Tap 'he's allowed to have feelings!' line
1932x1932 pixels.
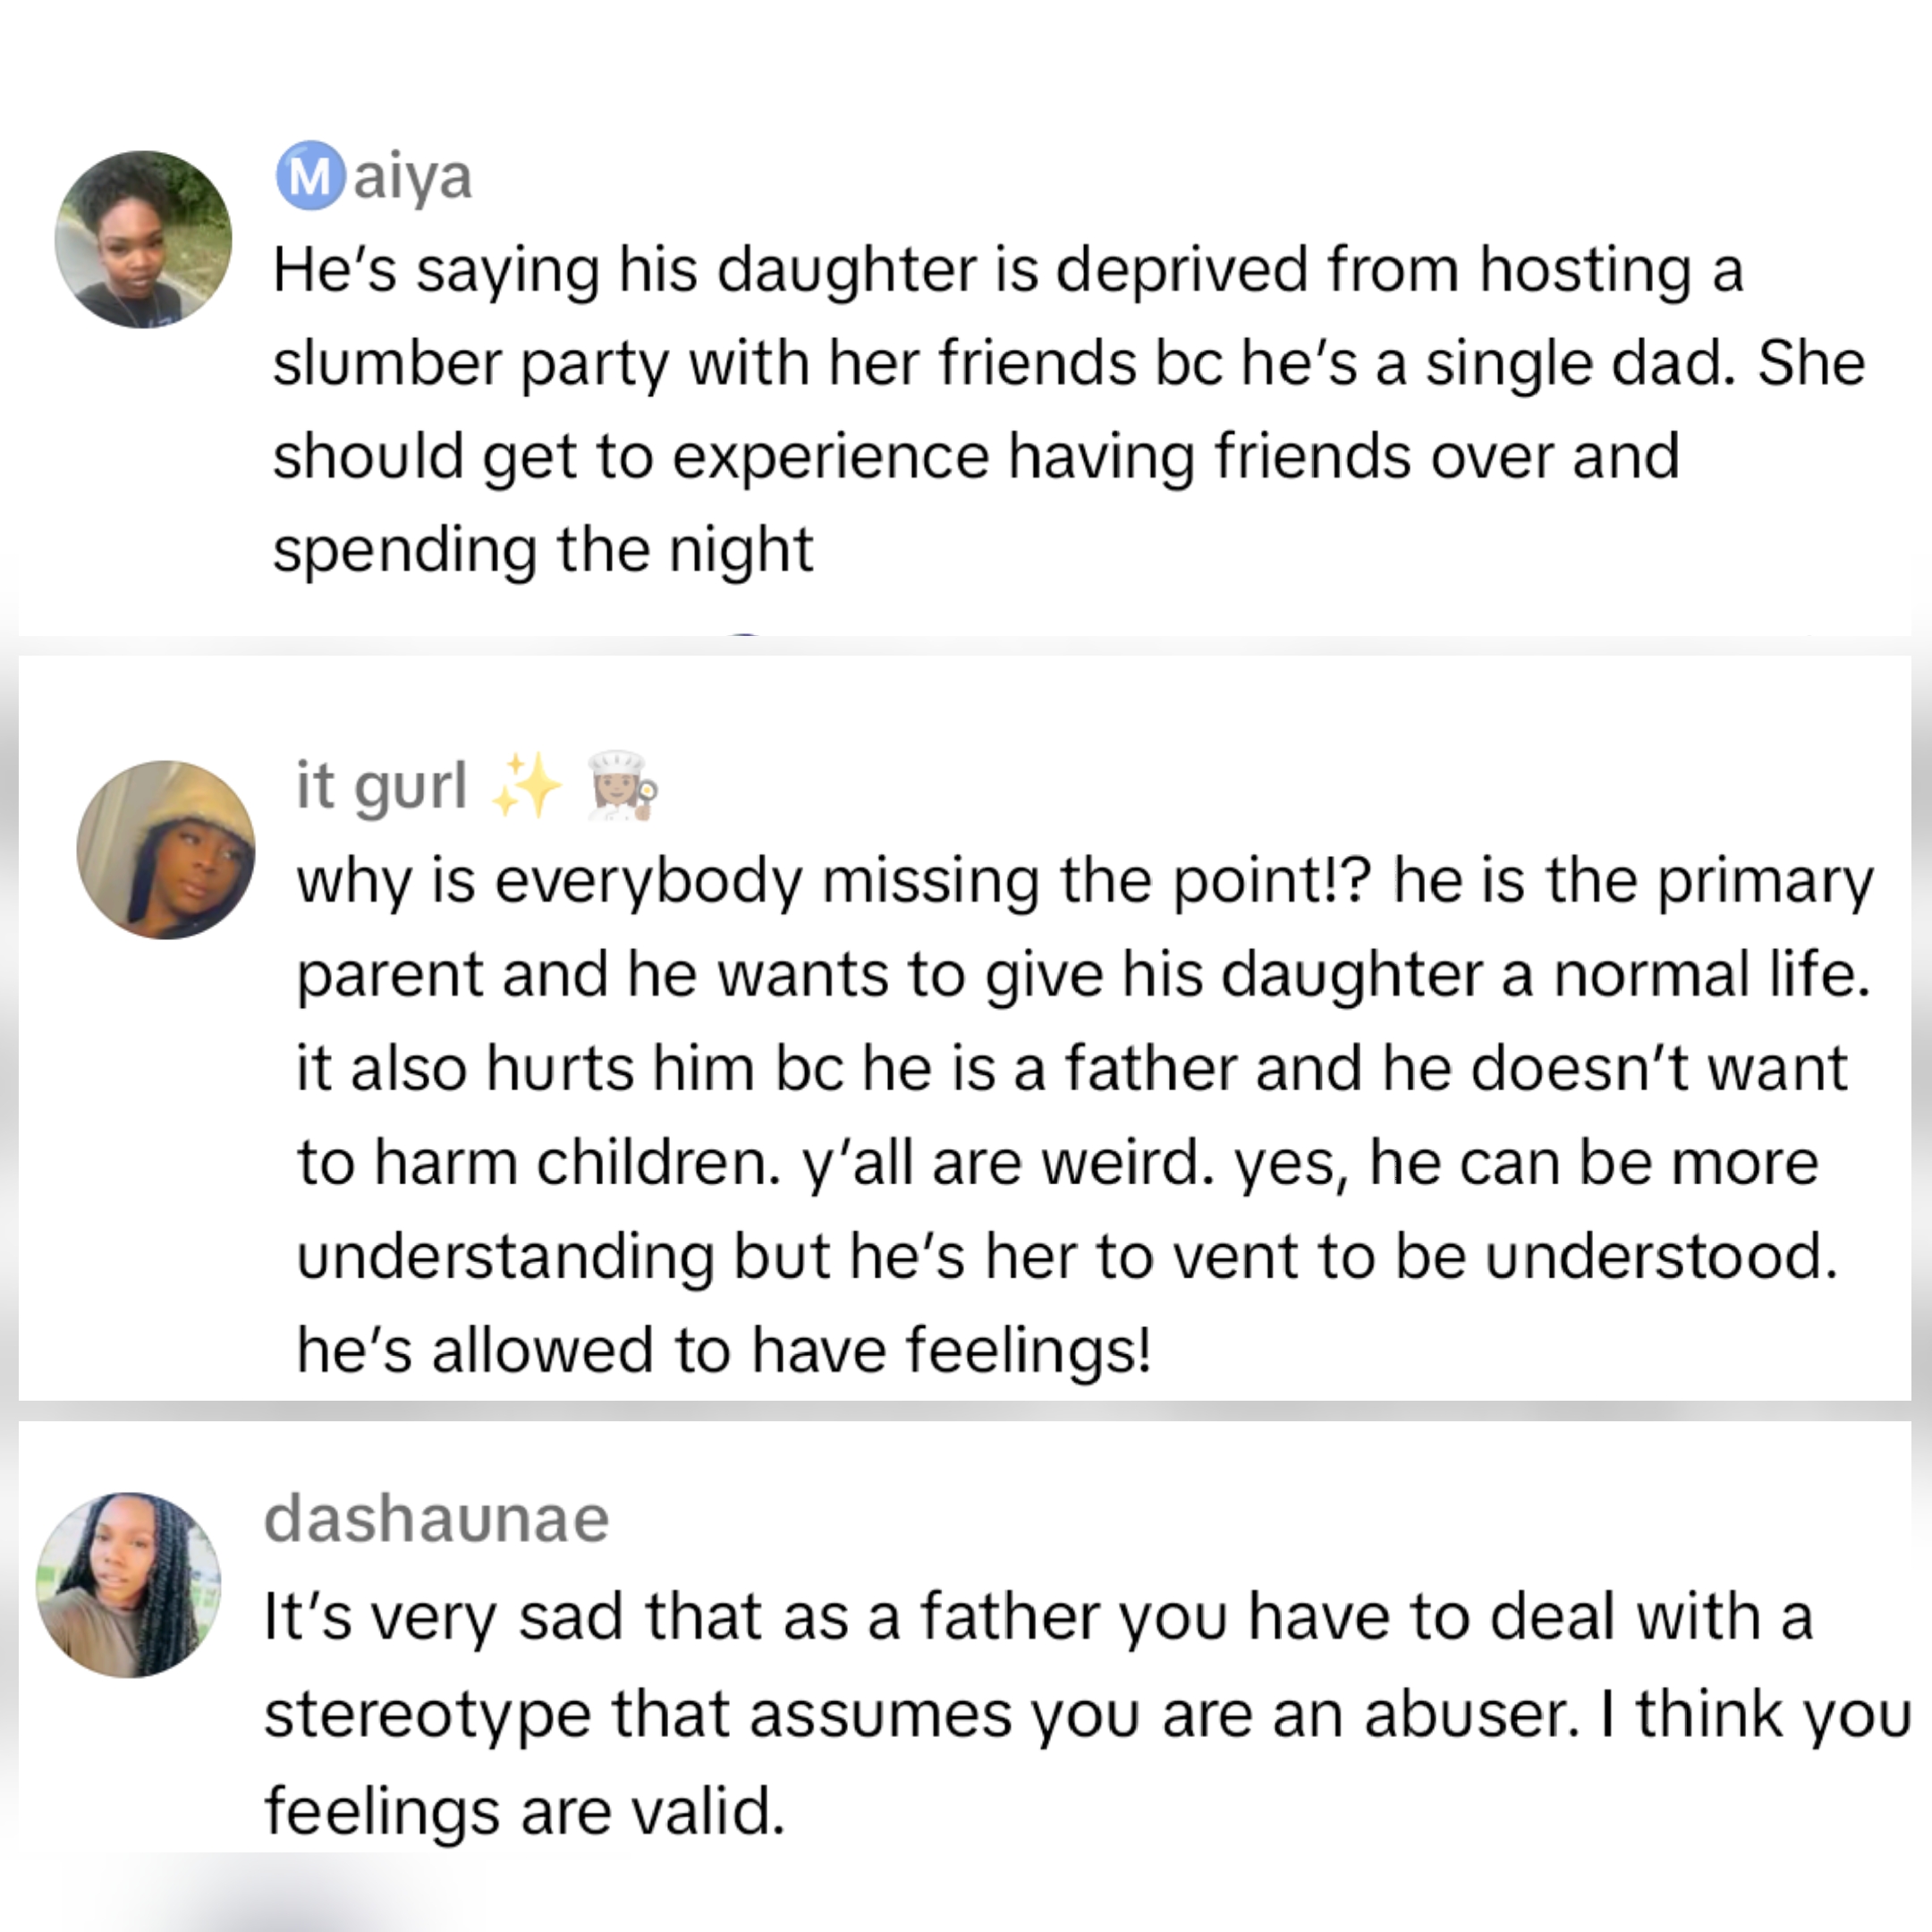[724, 1350]
